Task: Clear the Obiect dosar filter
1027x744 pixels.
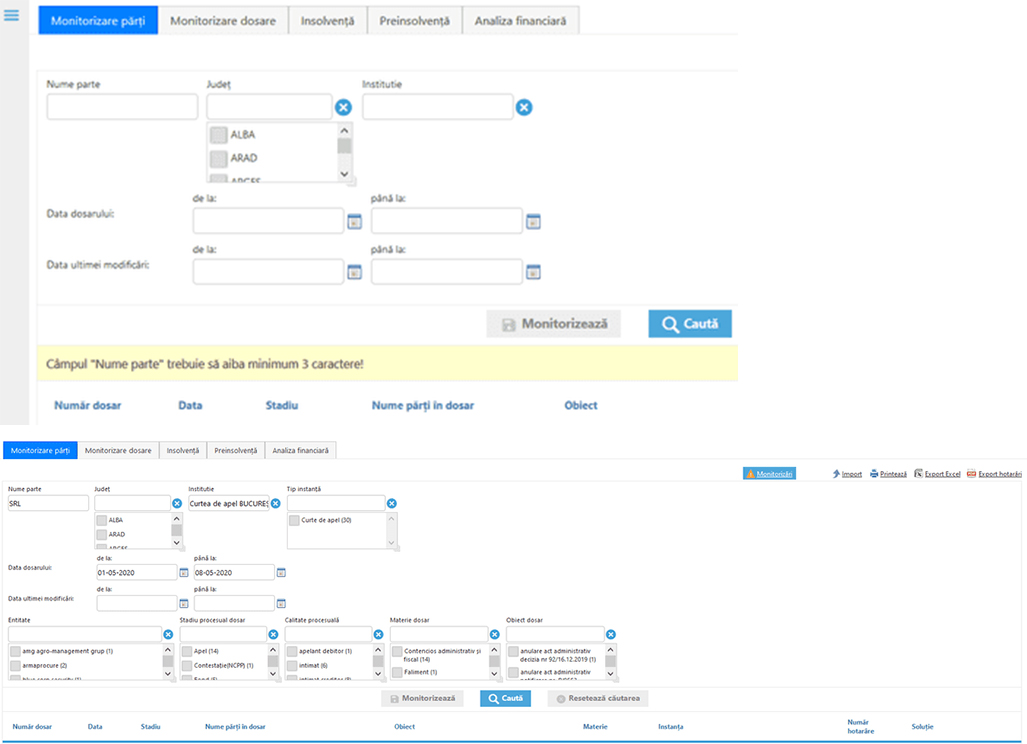Action: [x=610, y=634]
